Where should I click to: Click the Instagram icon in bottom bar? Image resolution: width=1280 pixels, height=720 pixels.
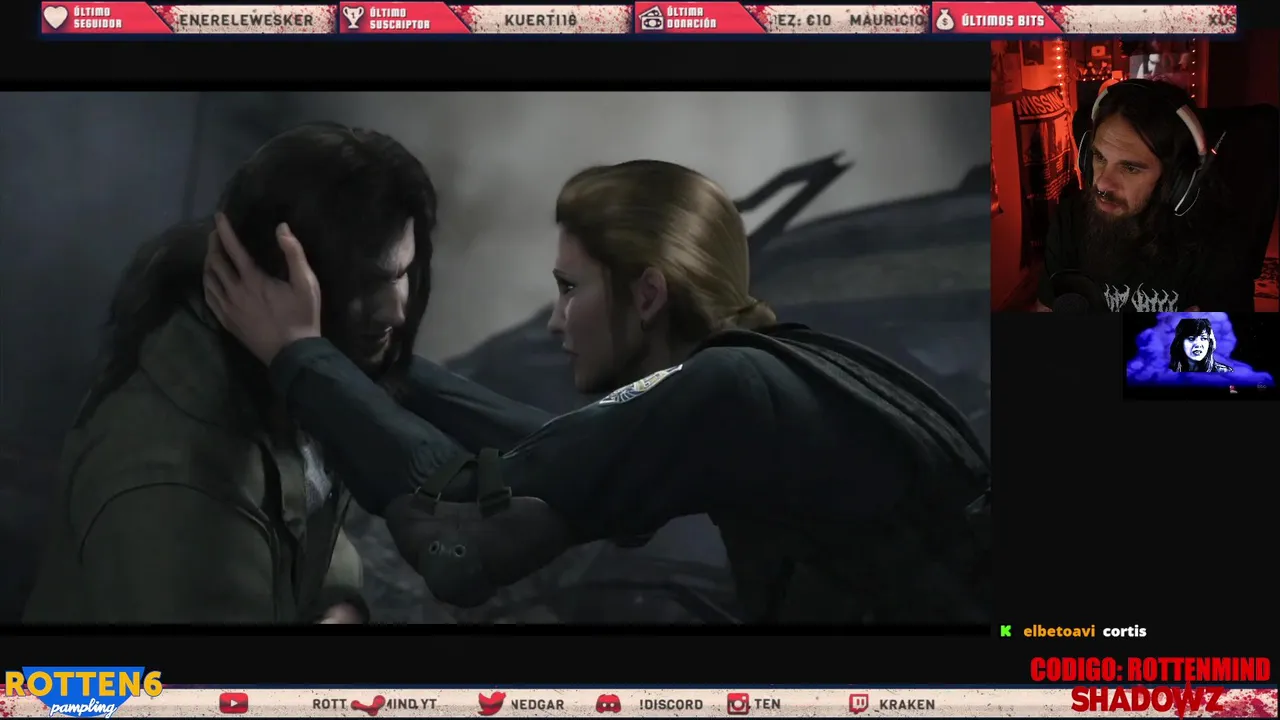pos(738,704)
